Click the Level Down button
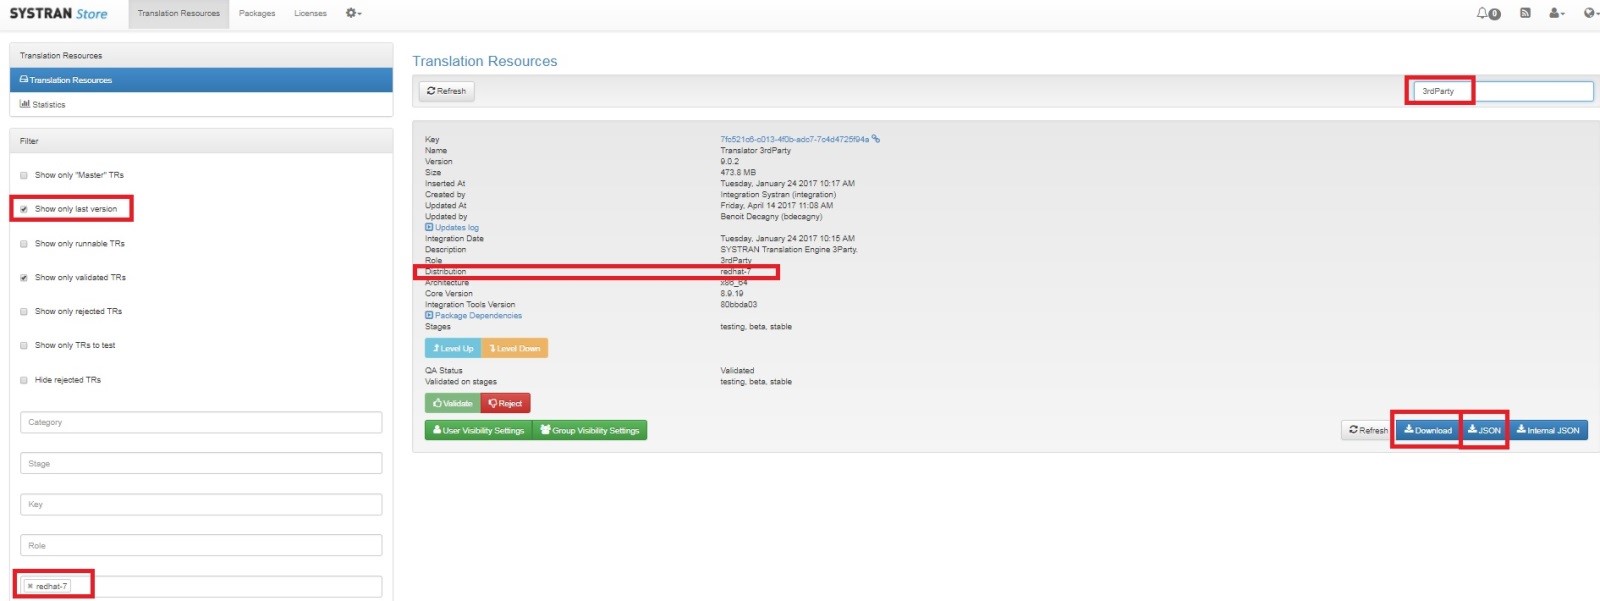The image size is (1600, 601). click(x=515, y=348)
